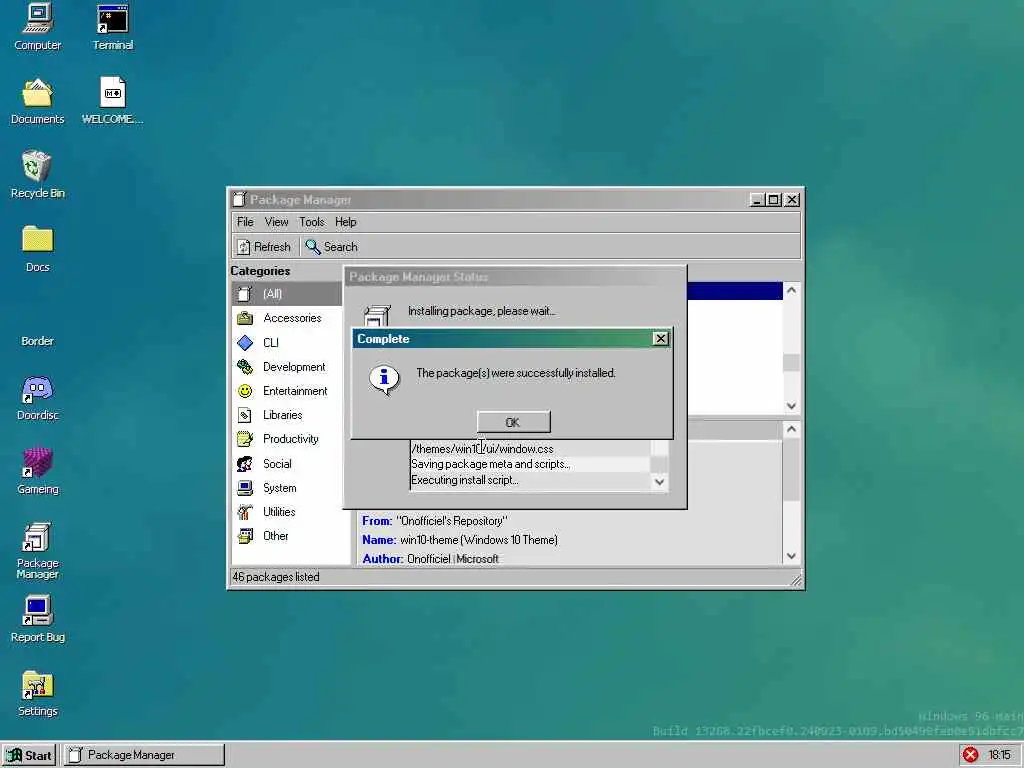This screenshot has width=1024, height=768.
Task: Click details pane scroll-down arrow
Action: (x=792, y=556)
